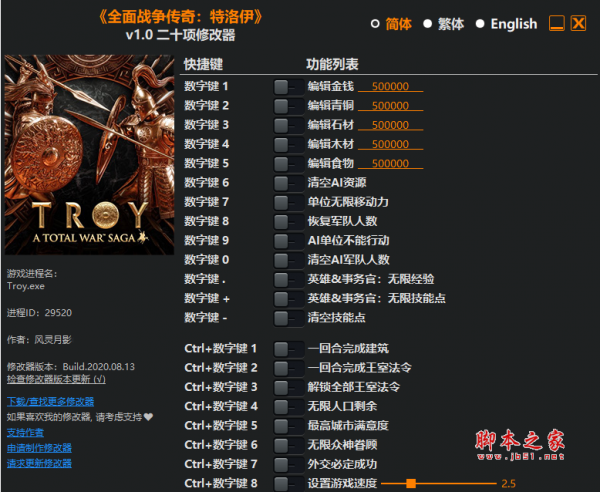Click the Build.2020.08.13 version text
The image size is (600, 492).
click(x=99, y=367)
